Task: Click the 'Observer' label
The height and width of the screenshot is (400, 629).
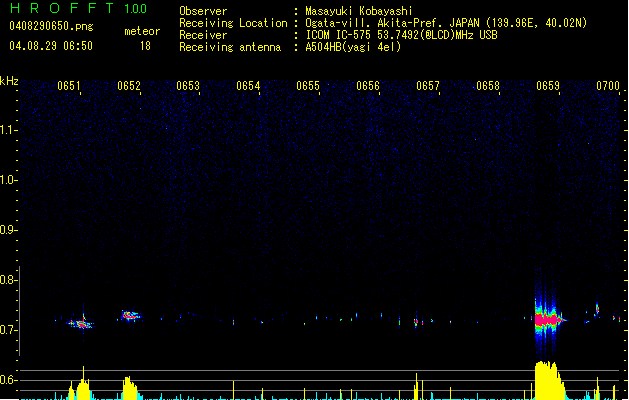Action: coord(203,11)
